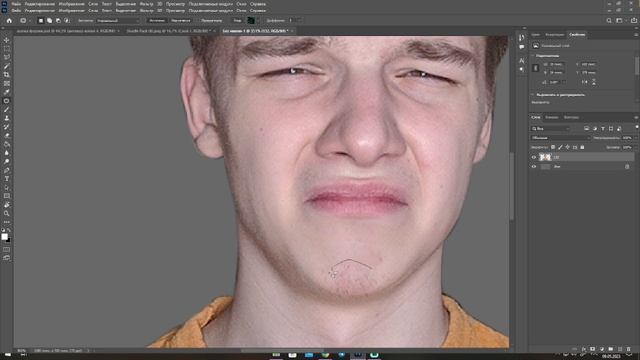This screenshot has height=360, width=640.
Task: Open the layer blend mode Обычные dropdown
Action: coord(560,138)
